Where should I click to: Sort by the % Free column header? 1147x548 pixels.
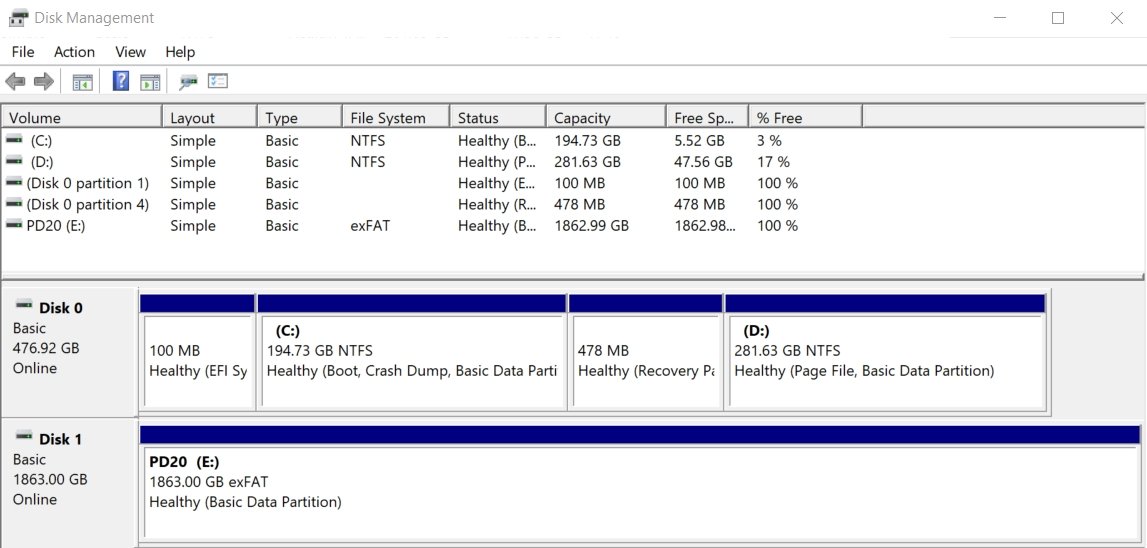coord(805,117)
